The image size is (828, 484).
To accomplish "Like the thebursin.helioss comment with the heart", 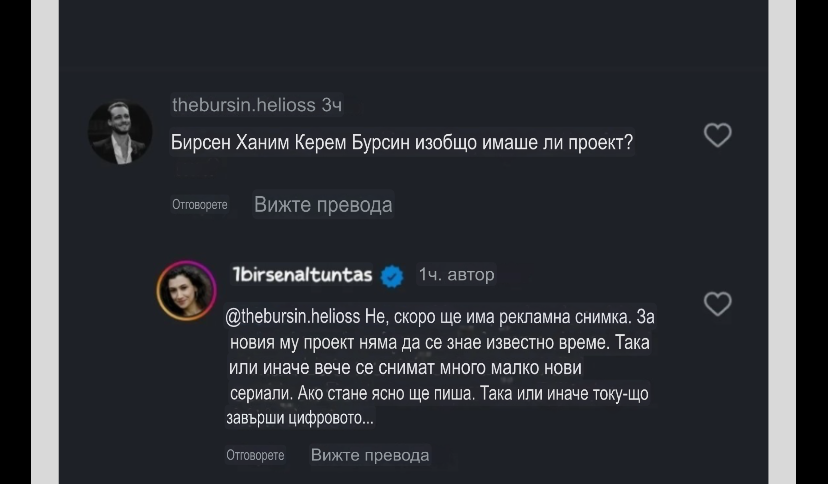I will coord(717,135).
